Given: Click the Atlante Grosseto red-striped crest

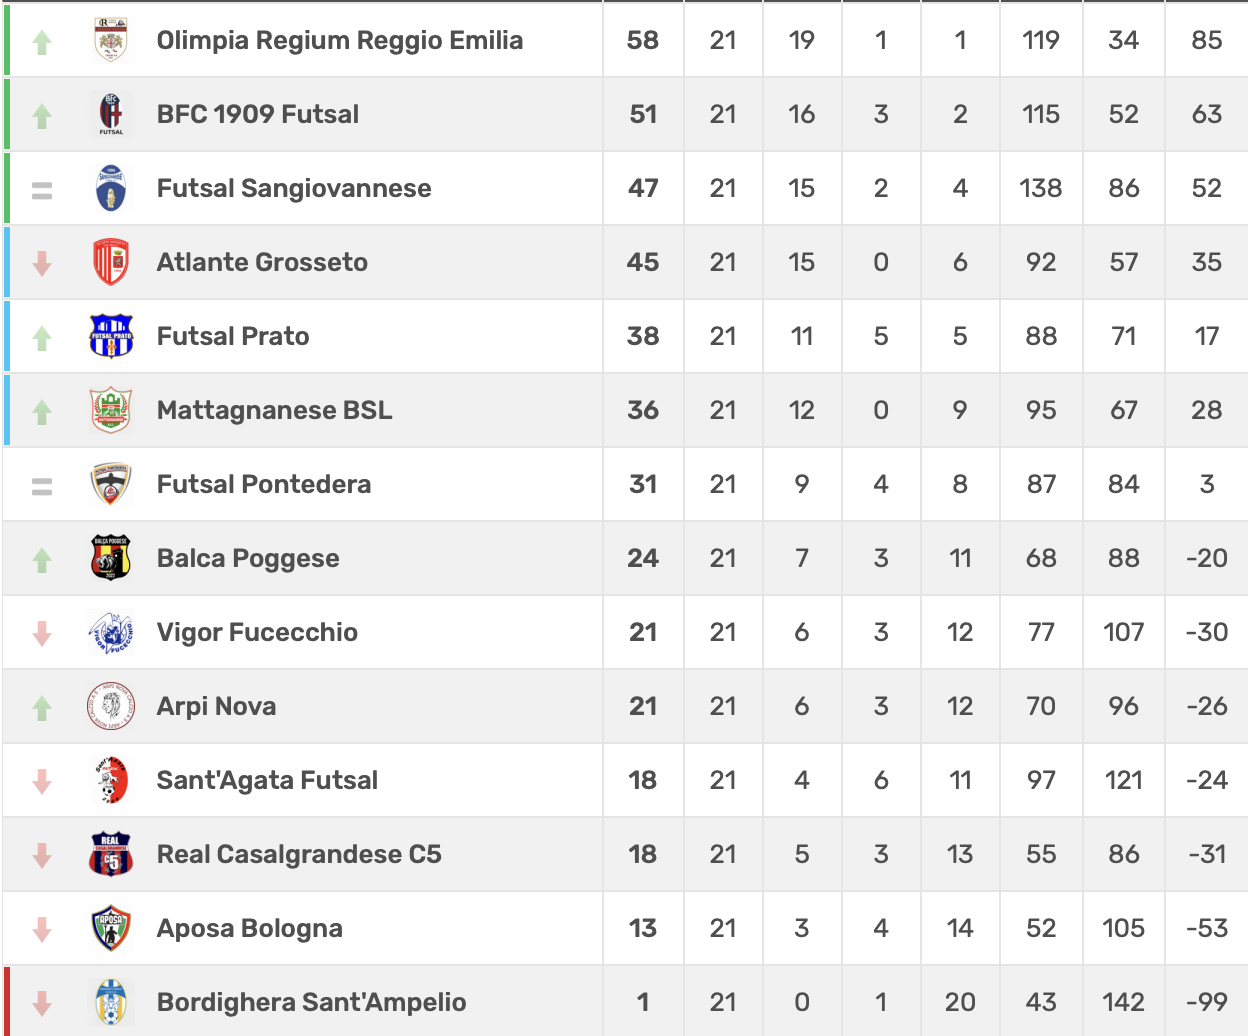Looking at the screenshot, I should (x=111, y=262).
